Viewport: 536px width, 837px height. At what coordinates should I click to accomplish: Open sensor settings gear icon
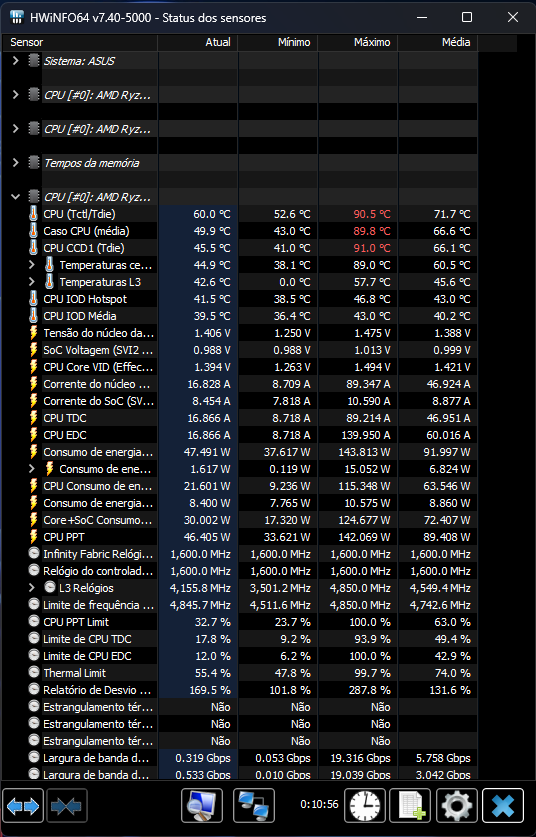457,806
